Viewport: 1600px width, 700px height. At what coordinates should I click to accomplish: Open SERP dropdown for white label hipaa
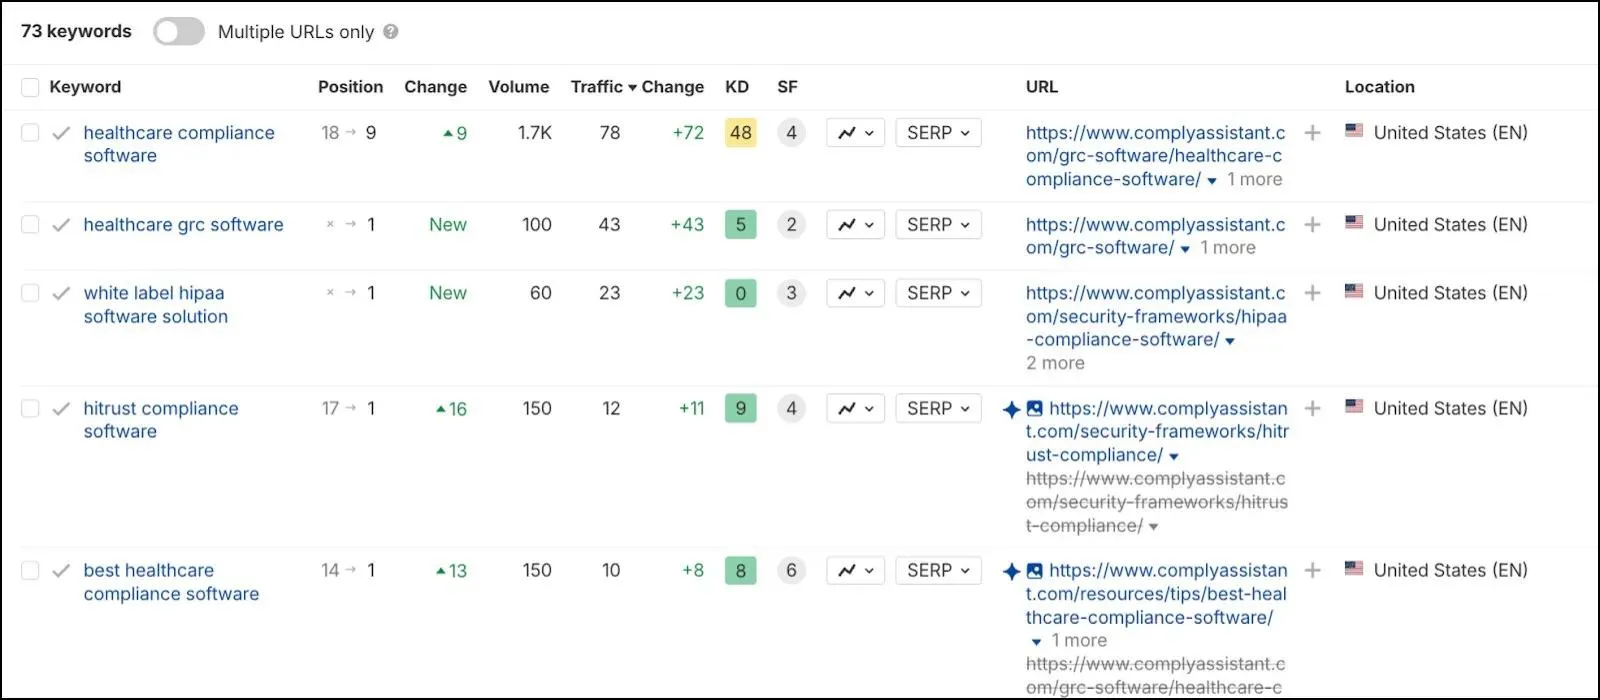[x=938, y=293]
